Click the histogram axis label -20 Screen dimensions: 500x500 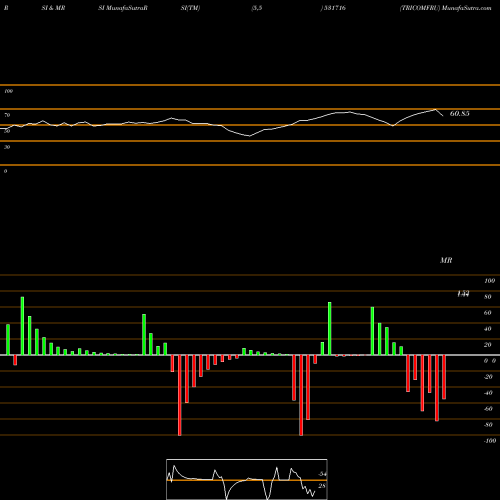(488, 377)
